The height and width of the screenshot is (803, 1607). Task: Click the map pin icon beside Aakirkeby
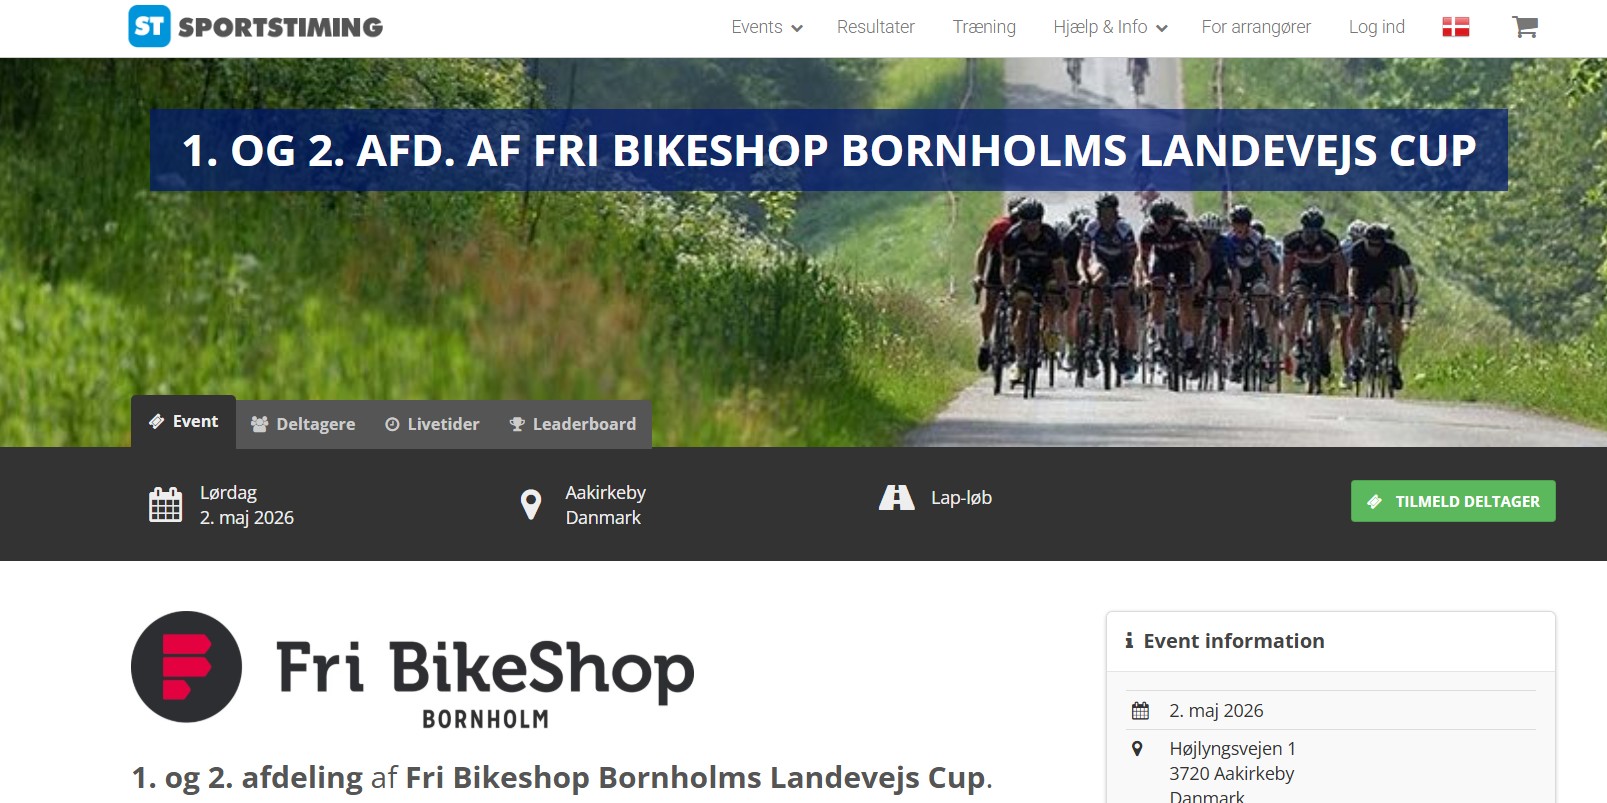[x=531, y=504]
